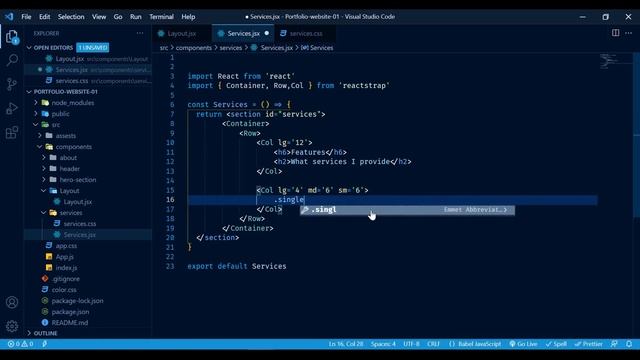Click Ln 16, Col 28 position indicator
The height and width of the screenshot is (360, 640).
(346, 344)
